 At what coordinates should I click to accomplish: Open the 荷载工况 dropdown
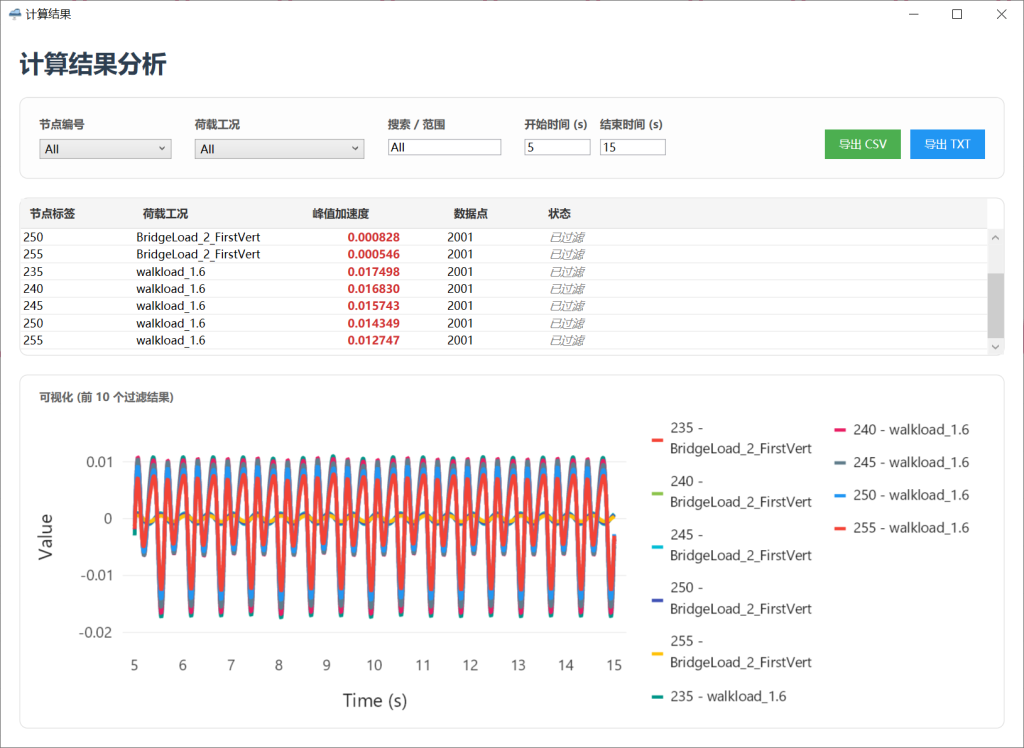point(281,147)
